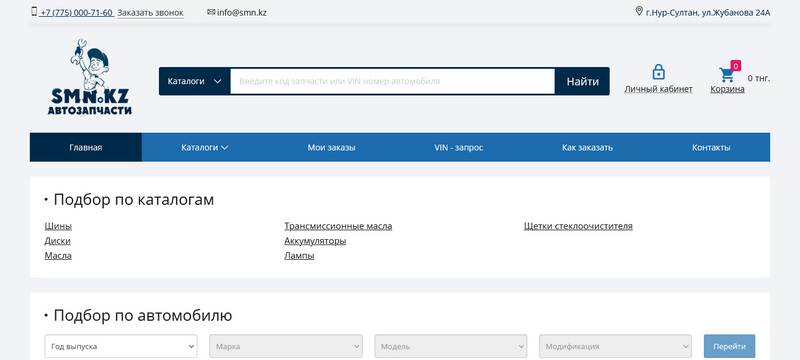Click the envelope icon beside info@smn.kz
The width and height of the screenshot is (800, 360).
211,12
